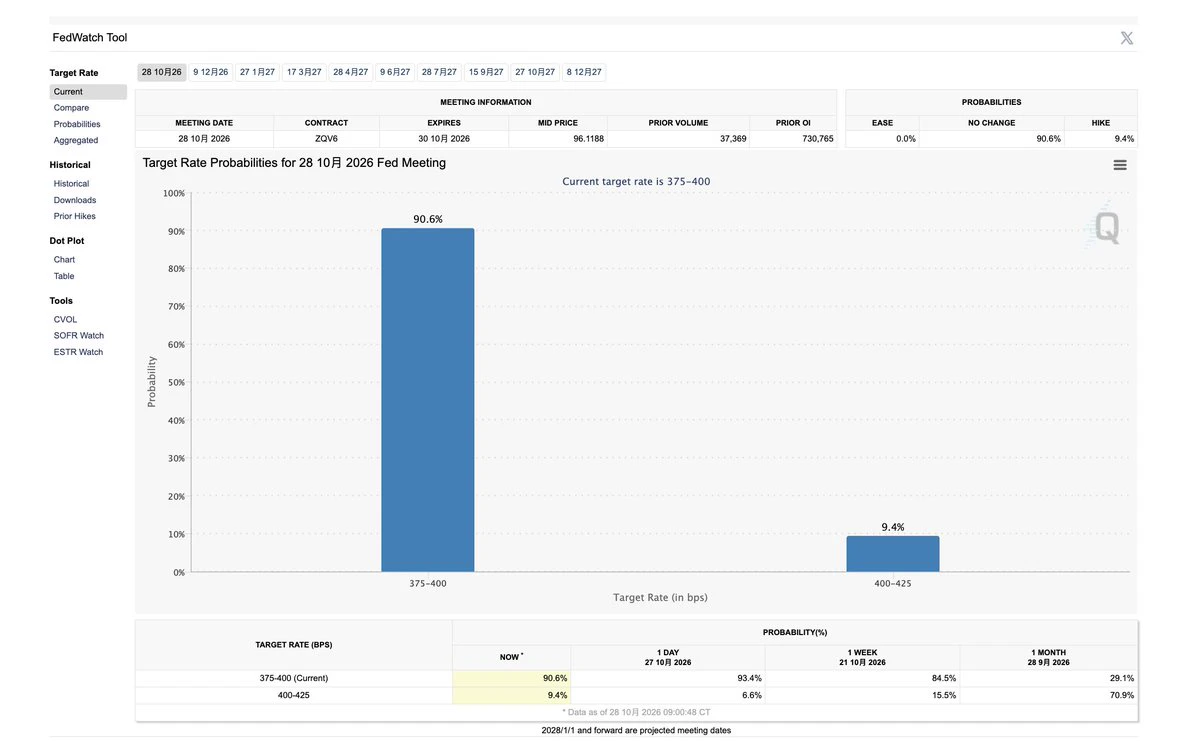
Task: Click the 'Current target rate is 375-400' subtitle
Action: 636,181
